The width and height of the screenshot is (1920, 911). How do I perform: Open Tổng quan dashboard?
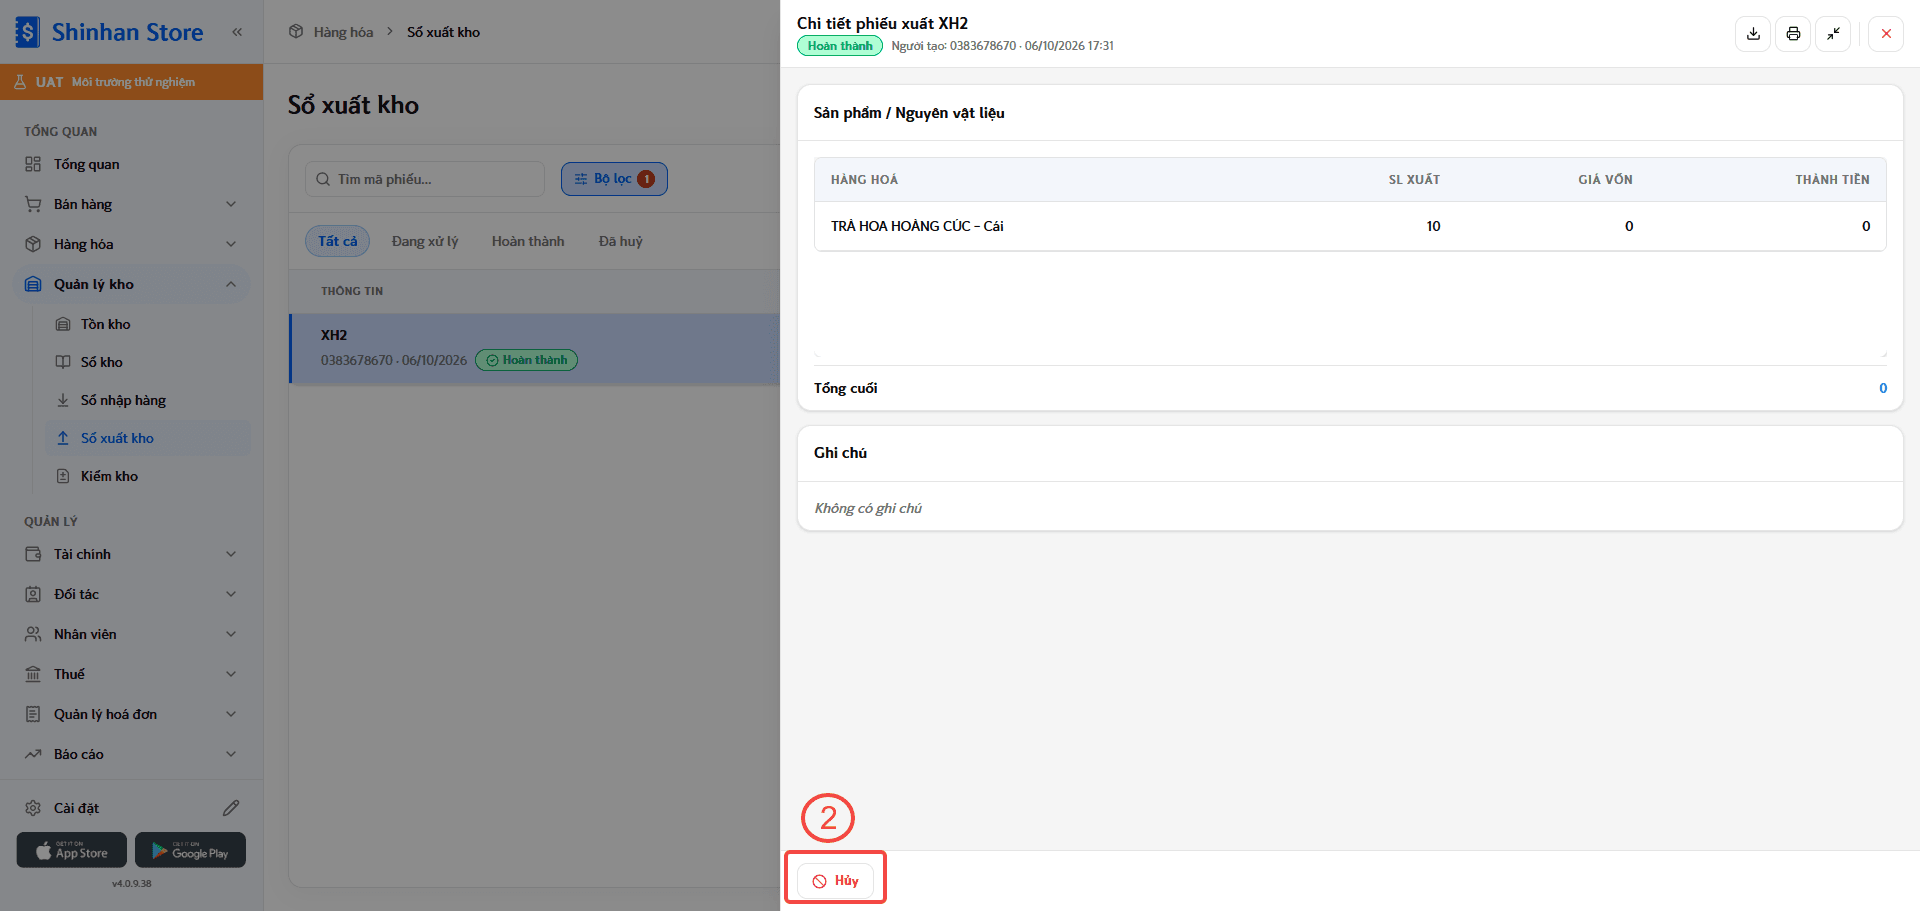tap(132, 164)
